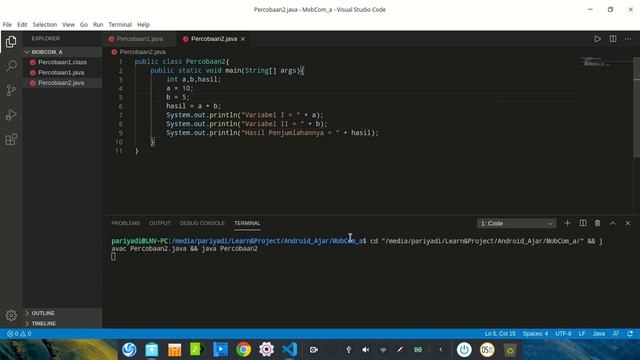
Task: Switch to PROBLEMS panel tab
Action: click(126, 223)
